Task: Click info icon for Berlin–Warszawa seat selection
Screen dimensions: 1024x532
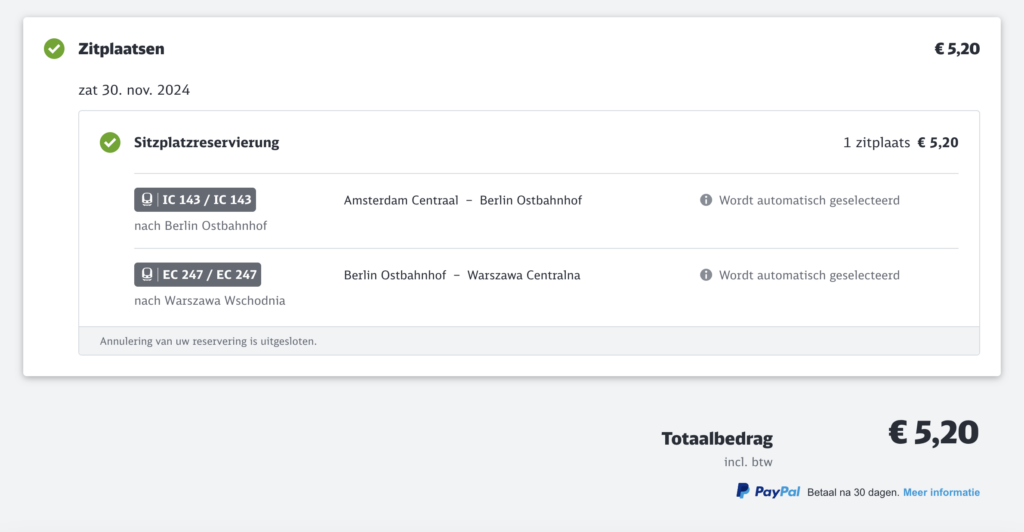Action: (706, 275)
